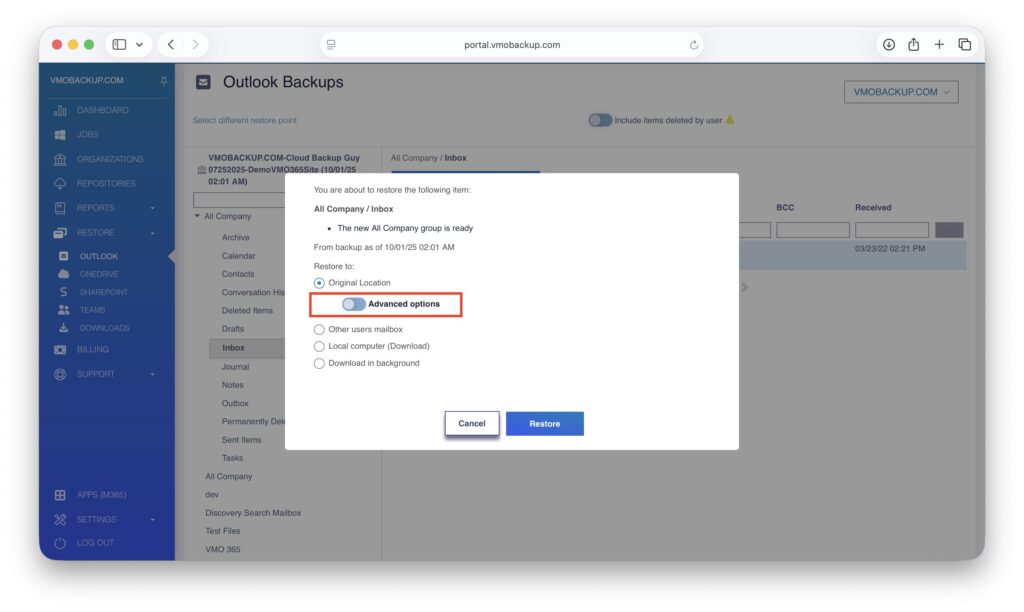
Task: Open the OneDrive cloud icon
Action: tap(64, 274)
